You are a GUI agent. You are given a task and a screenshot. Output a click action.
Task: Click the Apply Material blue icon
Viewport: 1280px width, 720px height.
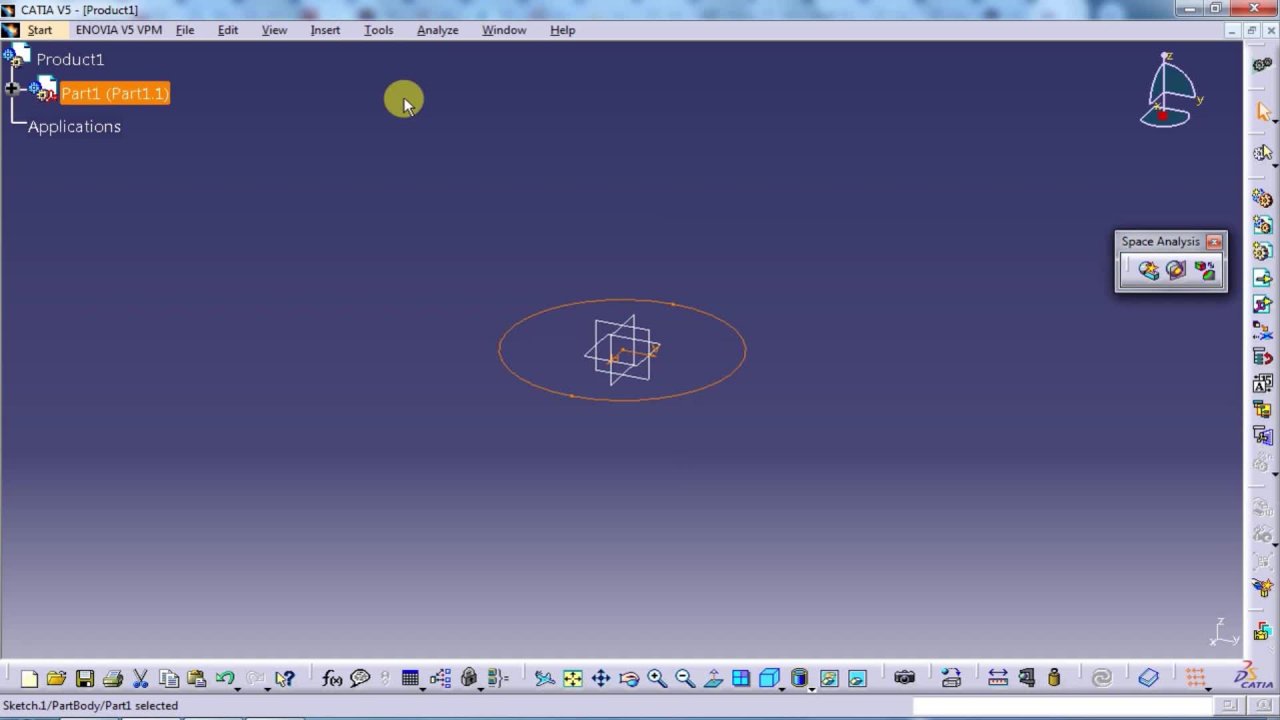click(1148, 678)
